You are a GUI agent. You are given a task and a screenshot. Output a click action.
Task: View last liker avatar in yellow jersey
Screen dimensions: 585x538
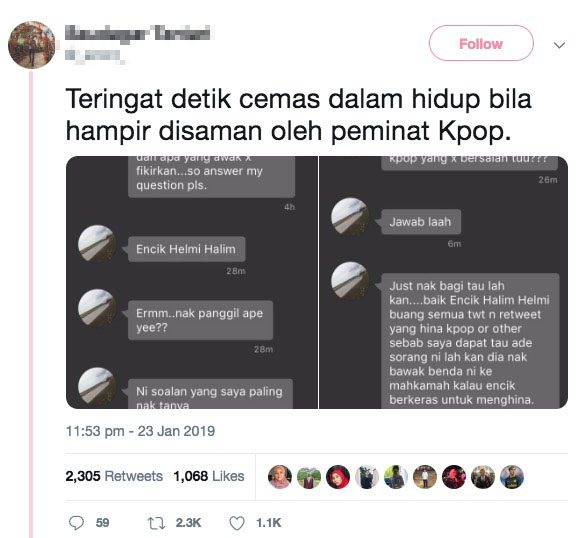point(512,477)
